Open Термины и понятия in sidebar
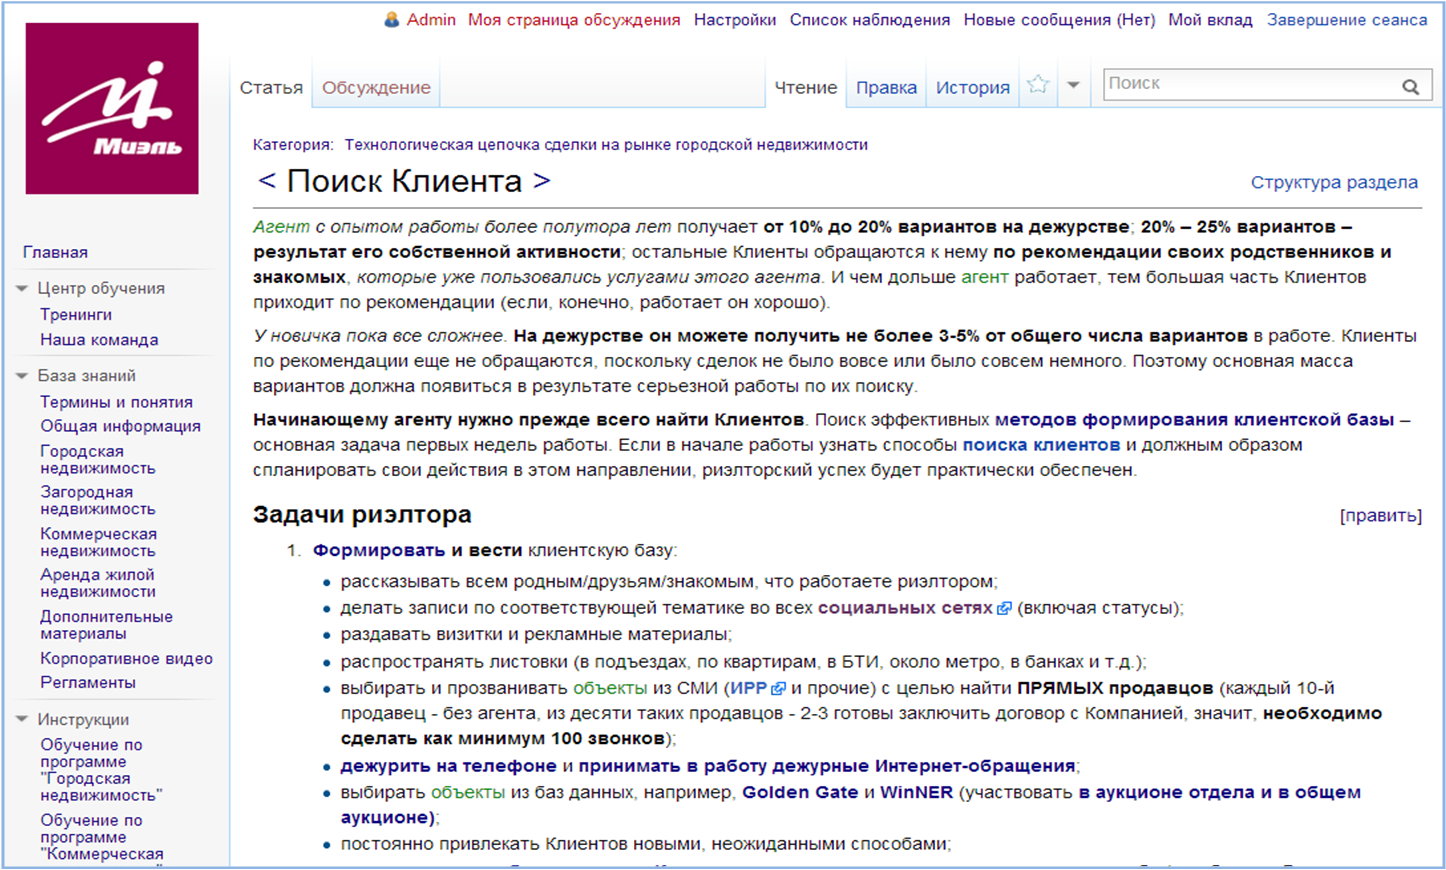Image resolution: width=1446 pixels, height=870 pixels. click(116, 402)
